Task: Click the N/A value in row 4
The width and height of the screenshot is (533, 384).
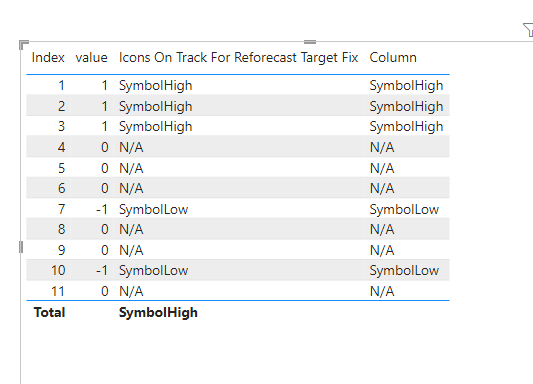Action: pos(131,147)
